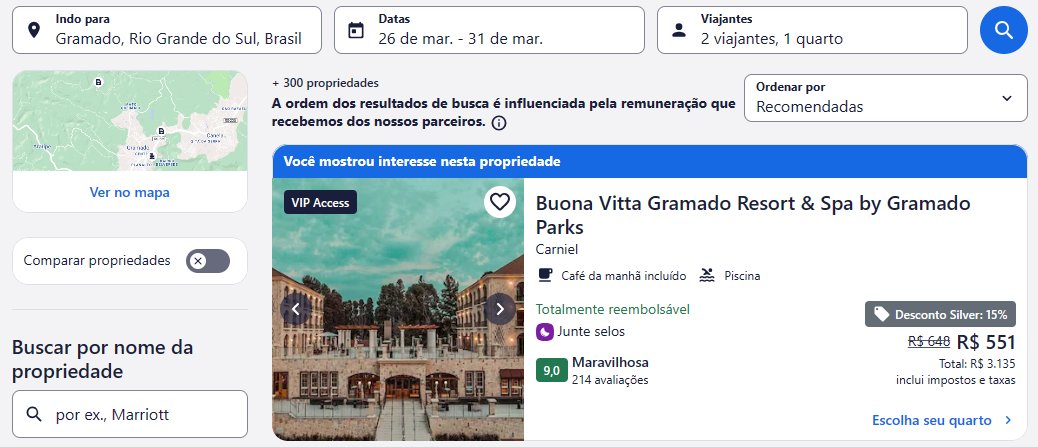Click the Indo para destination field
1038x447 pixels.
point(167,30)
